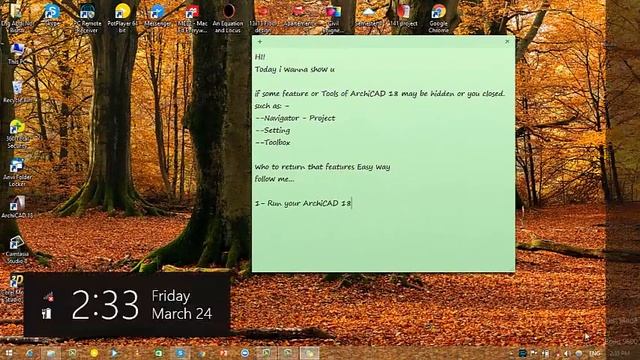Launch Google Chrome from desktop

[438, 18]
